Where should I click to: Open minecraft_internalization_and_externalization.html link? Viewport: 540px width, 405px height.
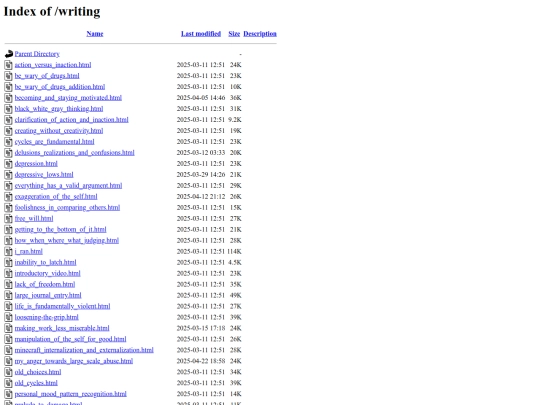point(84,350)
